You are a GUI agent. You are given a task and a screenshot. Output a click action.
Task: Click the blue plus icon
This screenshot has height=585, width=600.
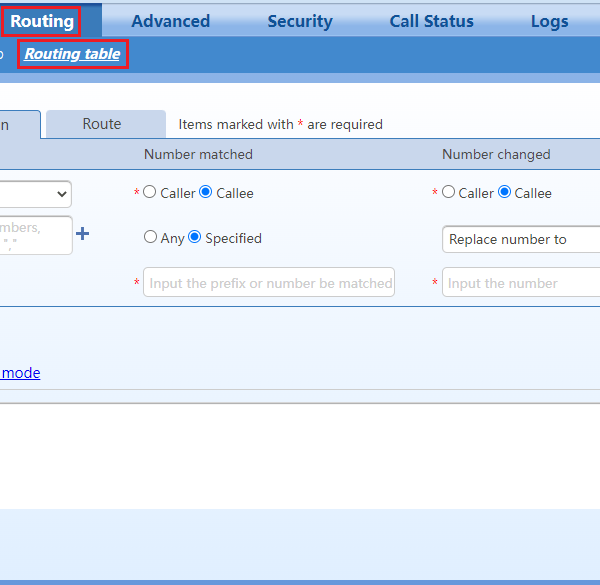(83, 233)
